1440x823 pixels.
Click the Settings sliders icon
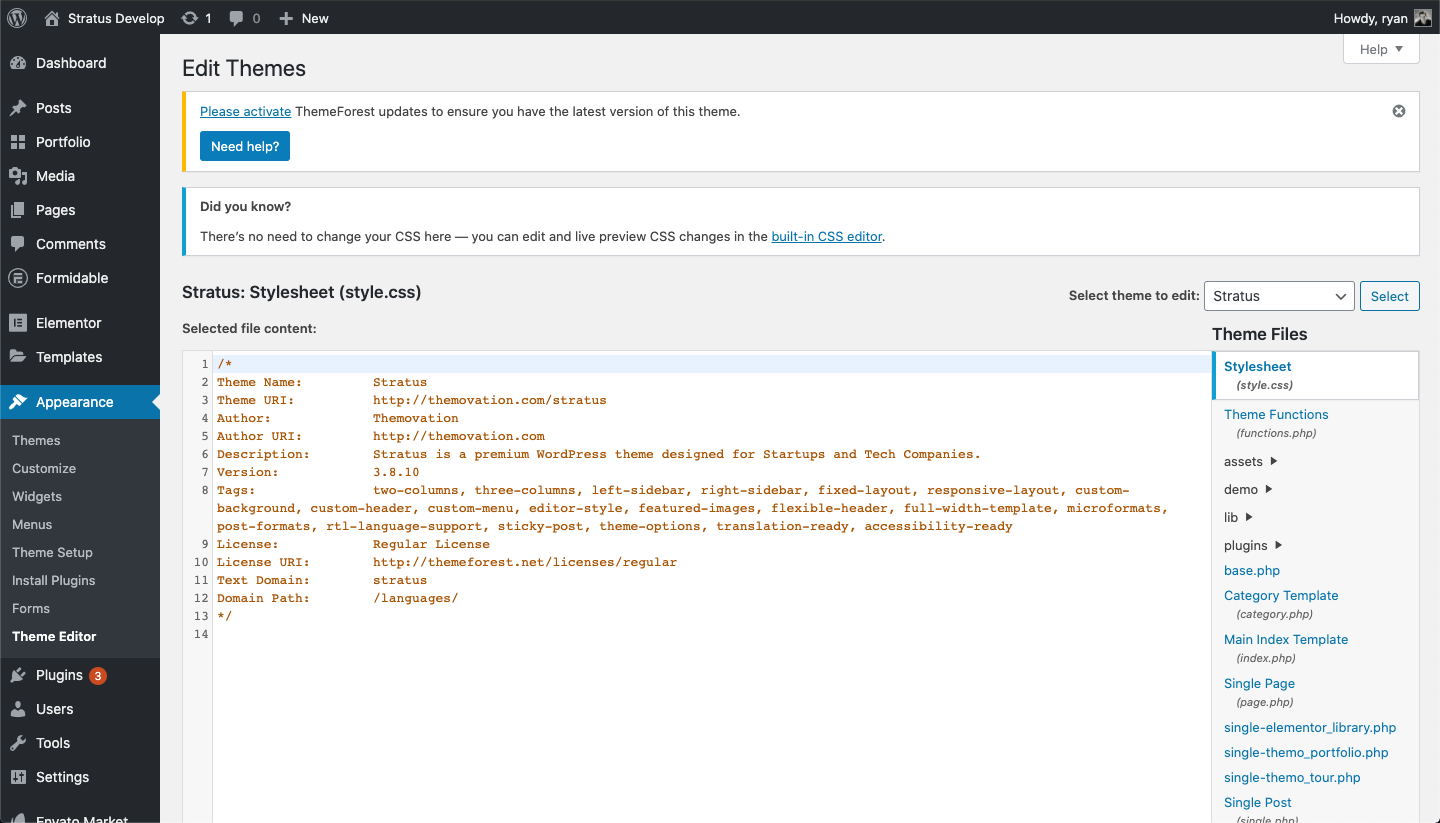point(18,777)
